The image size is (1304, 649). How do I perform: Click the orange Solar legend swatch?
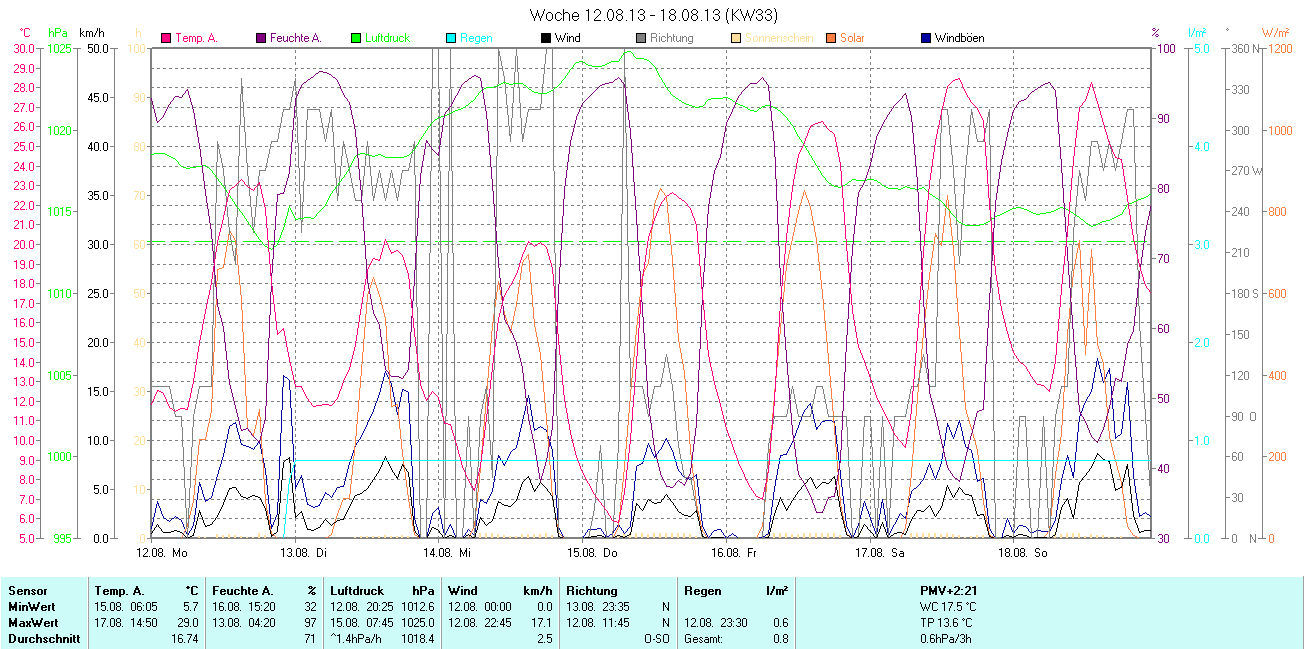click(x=830, y=38)
